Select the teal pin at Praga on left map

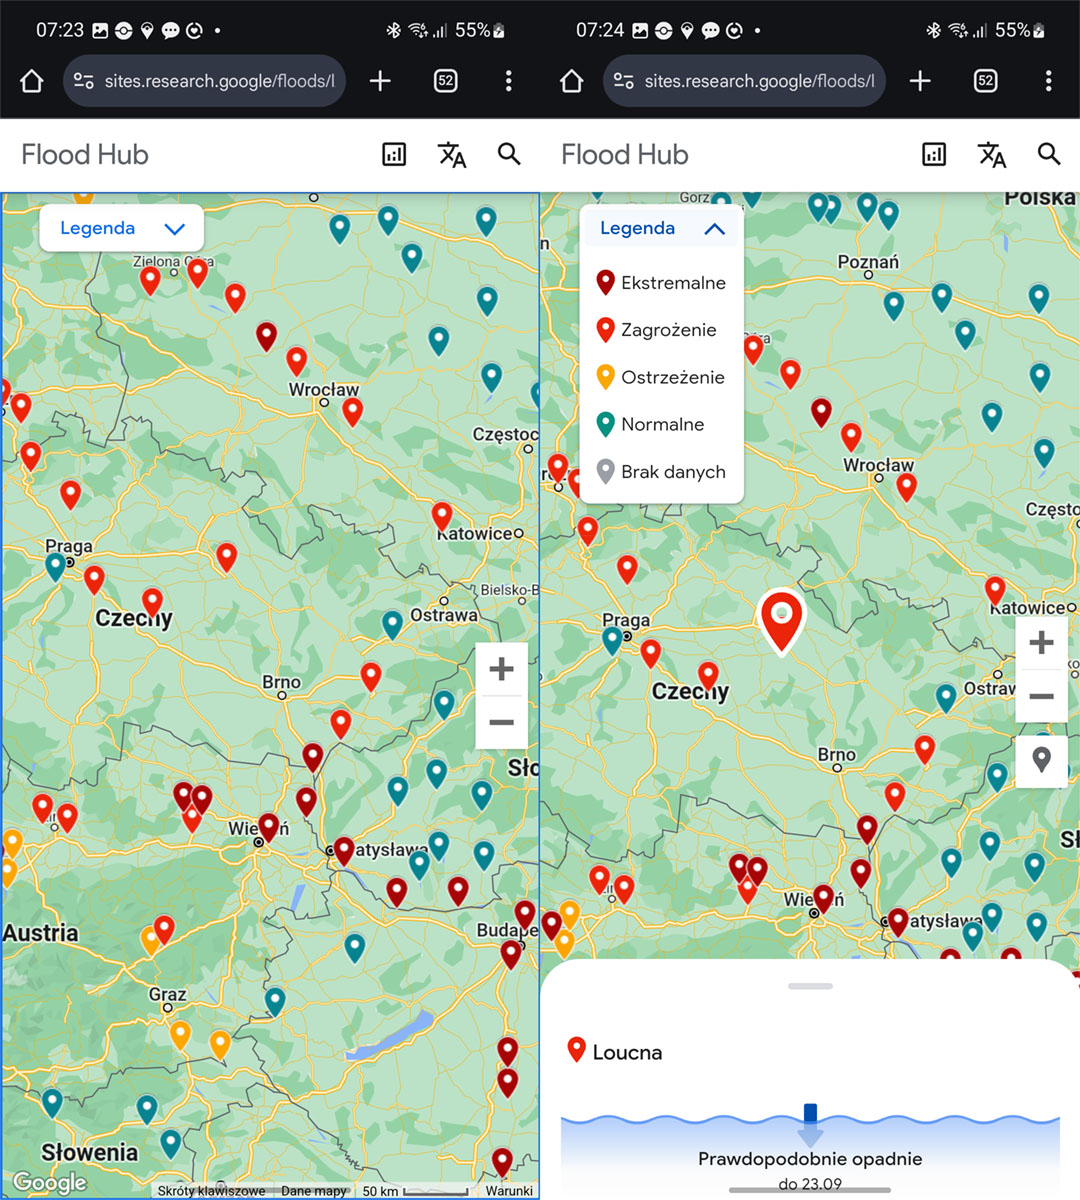[x=56, y=567]
